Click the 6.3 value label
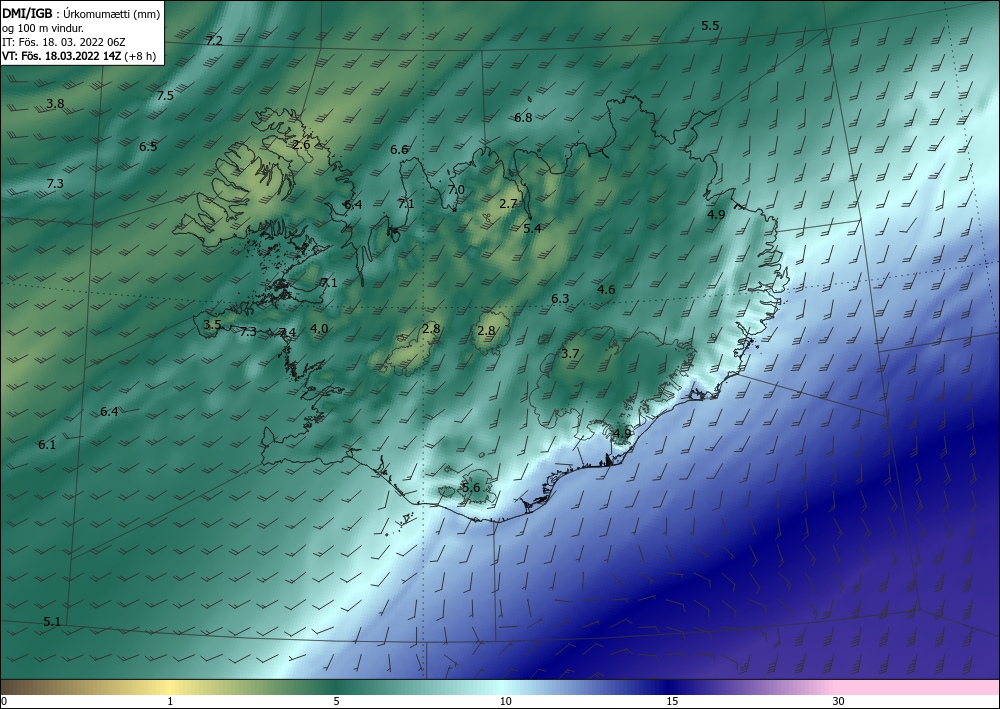The width and height of the screenshot is (1000, 709). pyautogui.click(x=560, y=299)
